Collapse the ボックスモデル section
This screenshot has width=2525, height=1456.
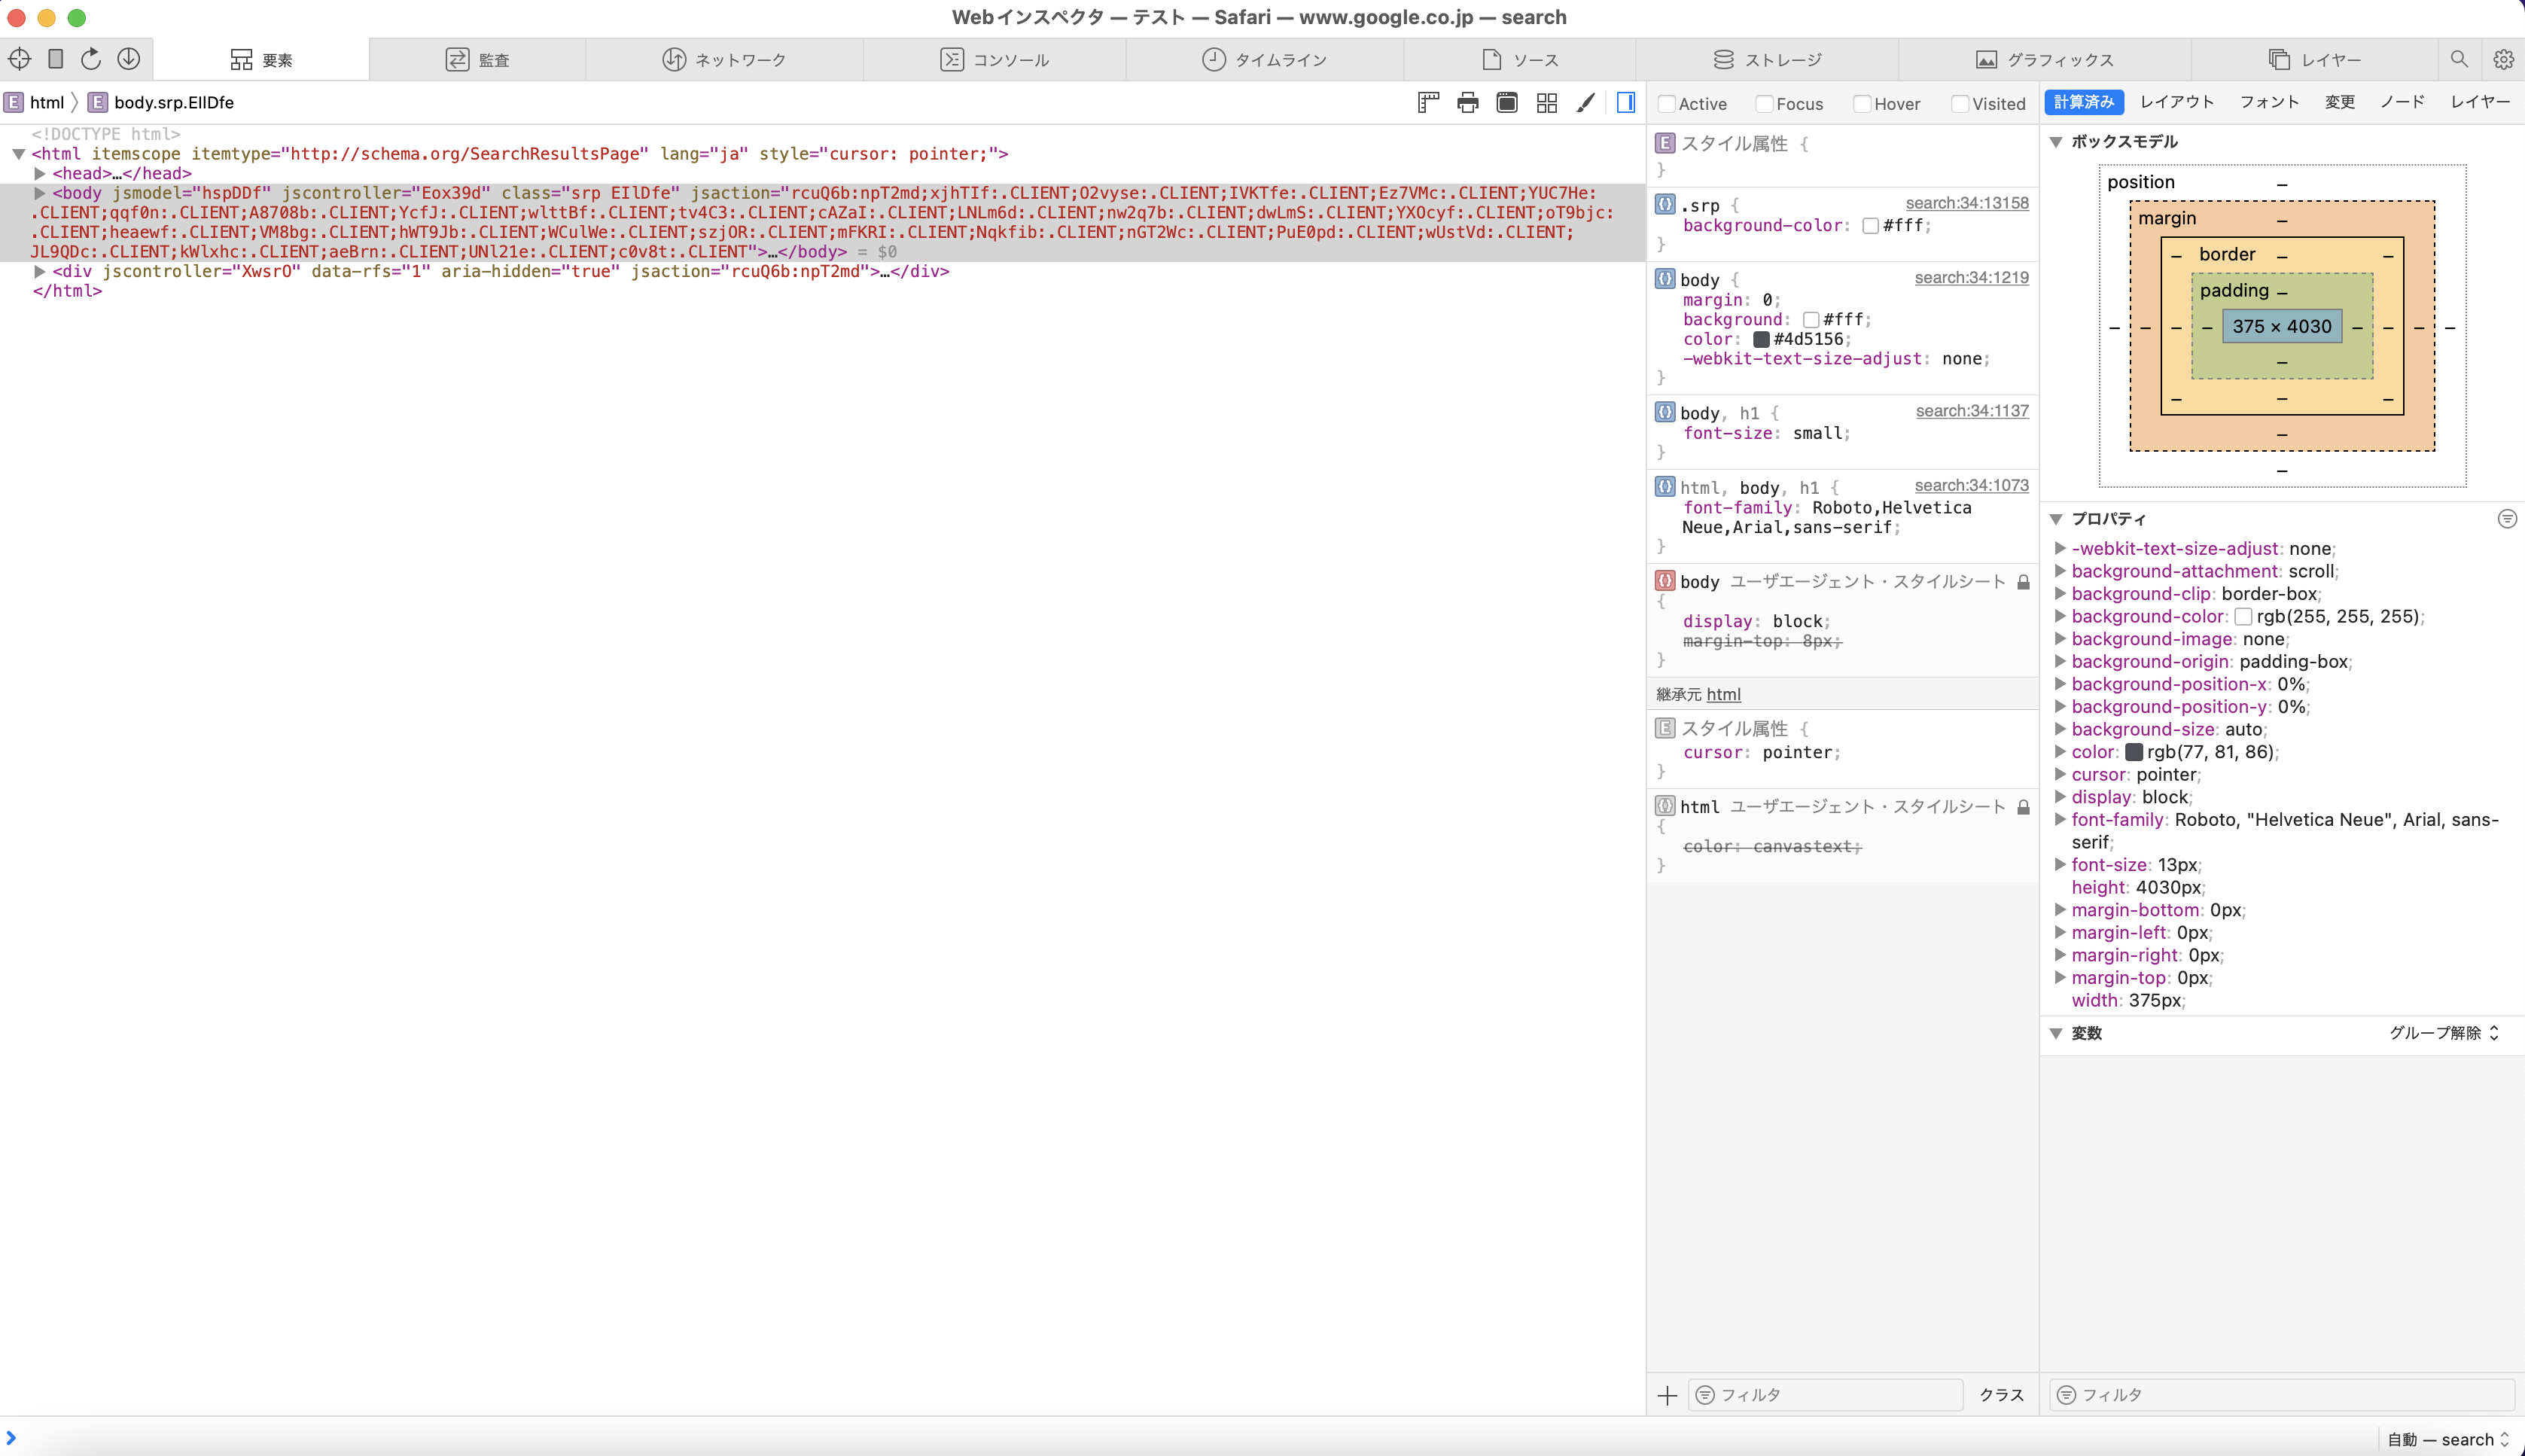pos(2056,142)
